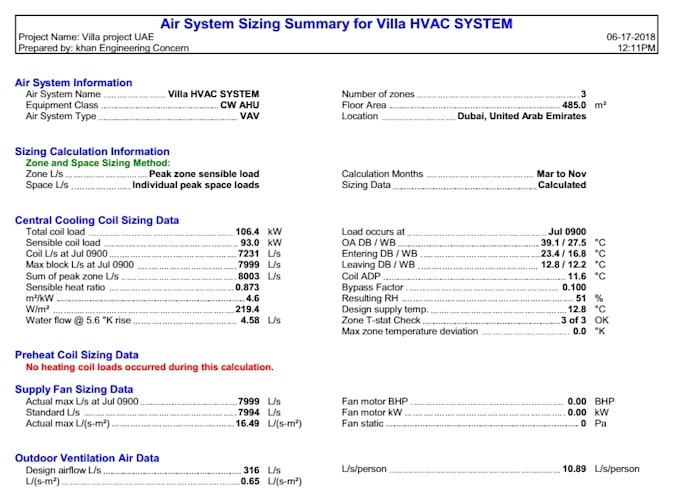Screen dimensions: 680x502
Task: Click red 'No heating coil loads occurred' message
Action: click(x=150, y=367)
